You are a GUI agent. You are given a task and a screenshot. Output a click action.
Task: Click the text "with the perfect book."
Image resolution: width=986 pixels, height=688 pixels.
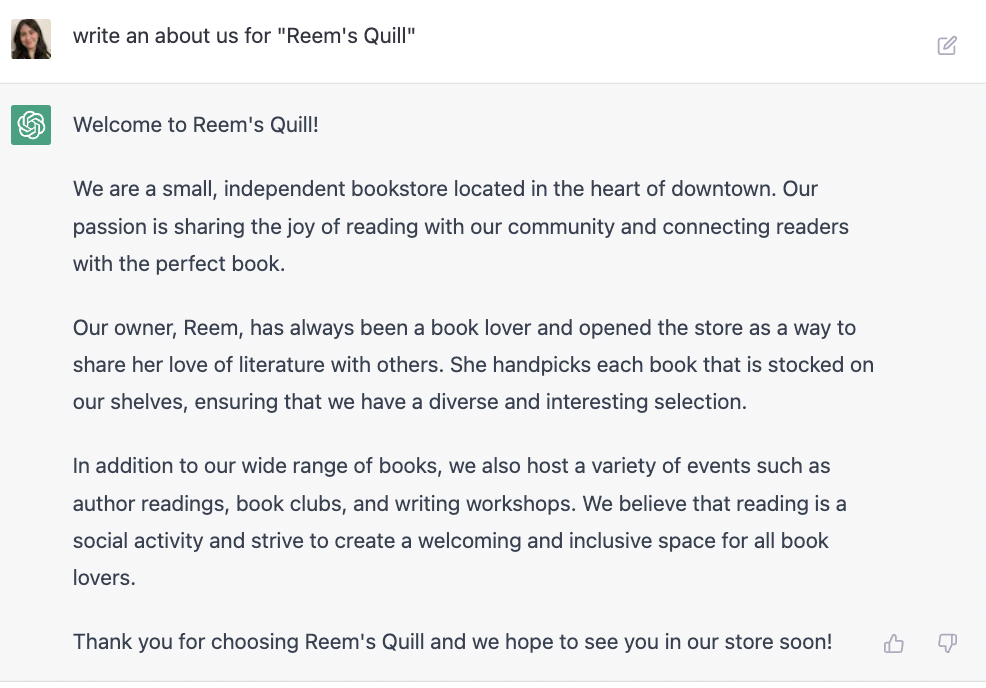tap(179, 264)
